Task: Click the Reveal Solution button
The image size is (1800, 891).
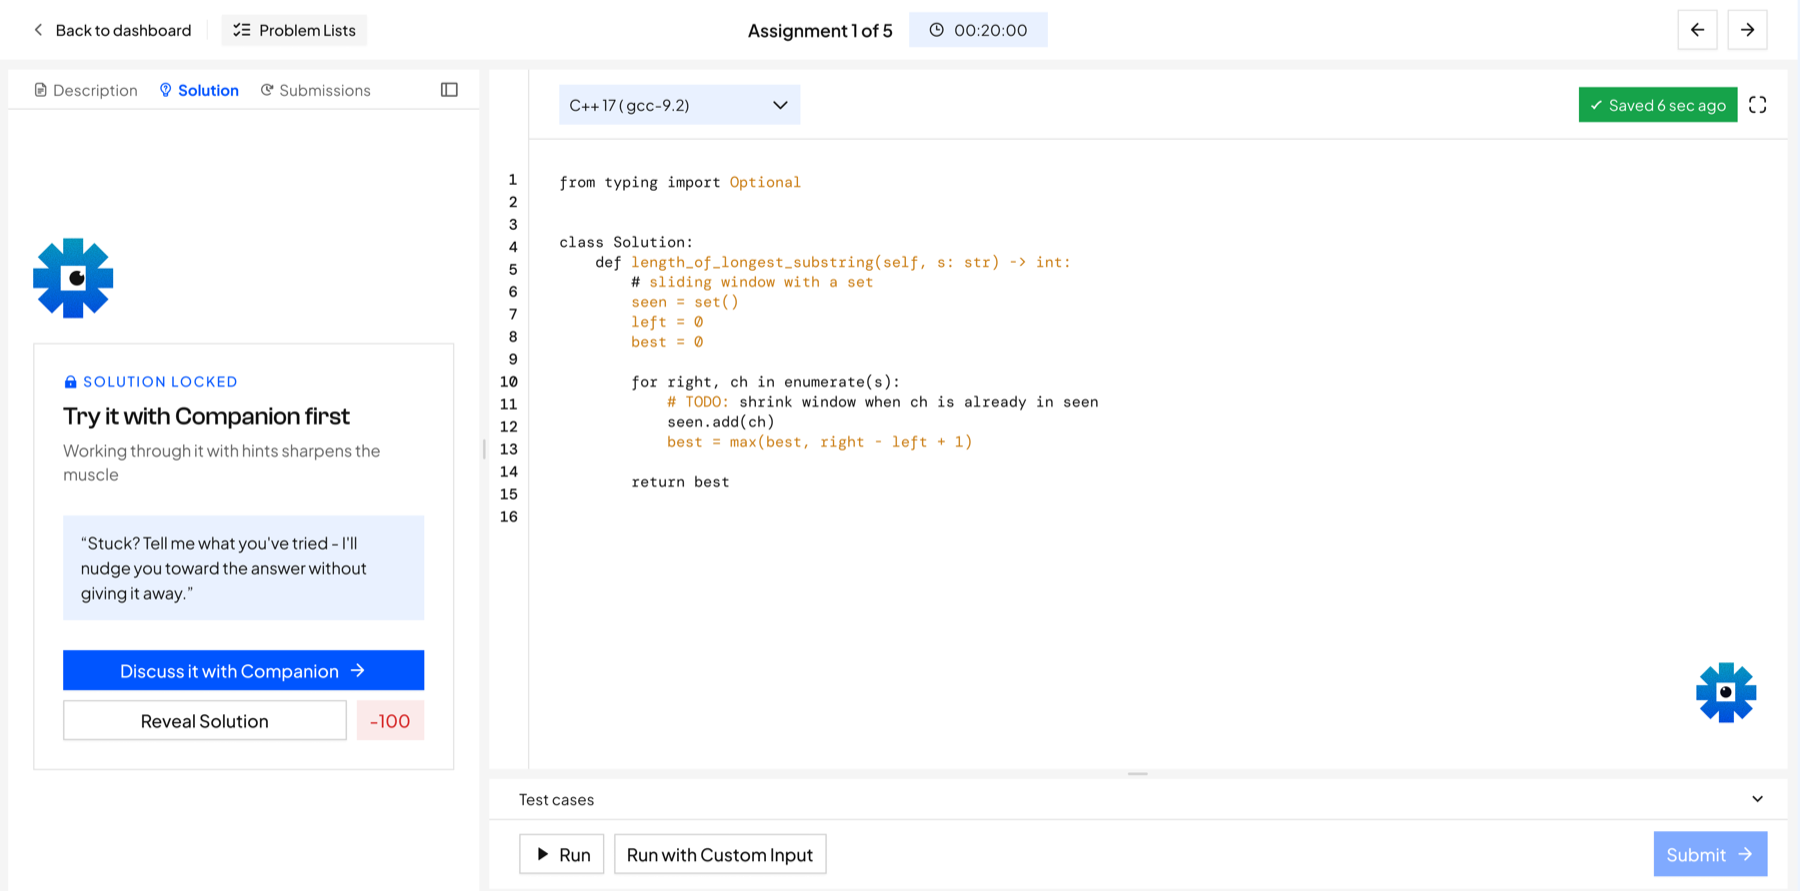Action: pyautogui.click(x=205, y=720)
